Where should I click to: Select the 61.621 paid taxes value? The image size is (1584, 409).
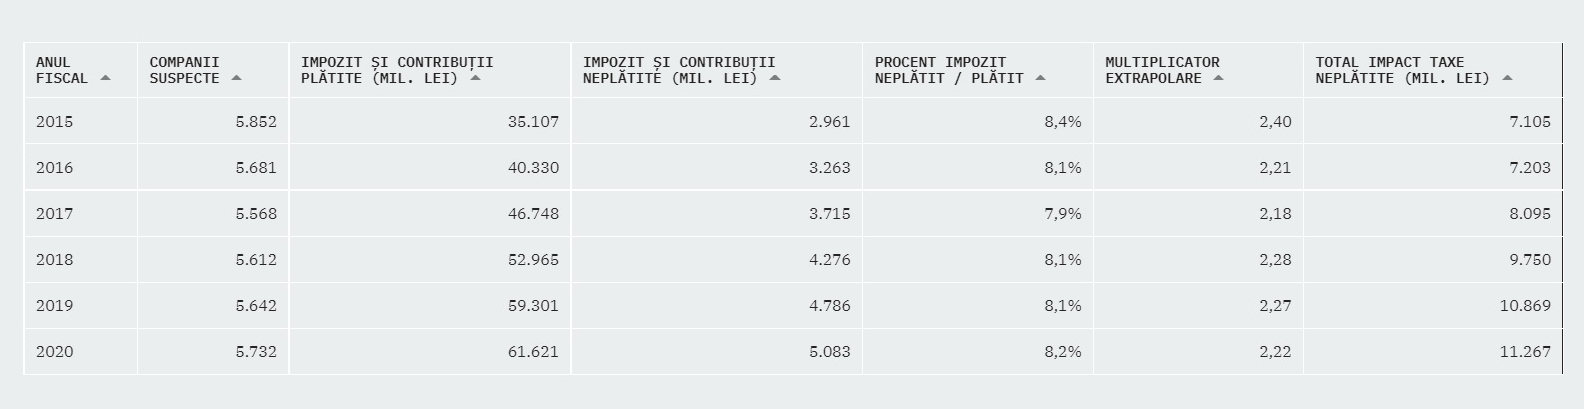(534, 352)
